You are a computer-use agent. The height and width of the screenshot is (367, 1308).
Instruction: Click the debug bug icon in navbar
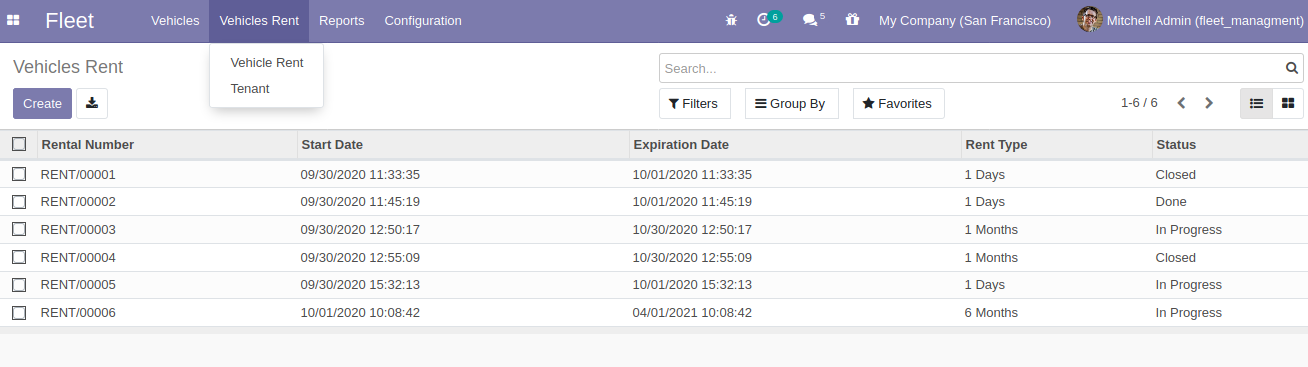tap(731, 20)
